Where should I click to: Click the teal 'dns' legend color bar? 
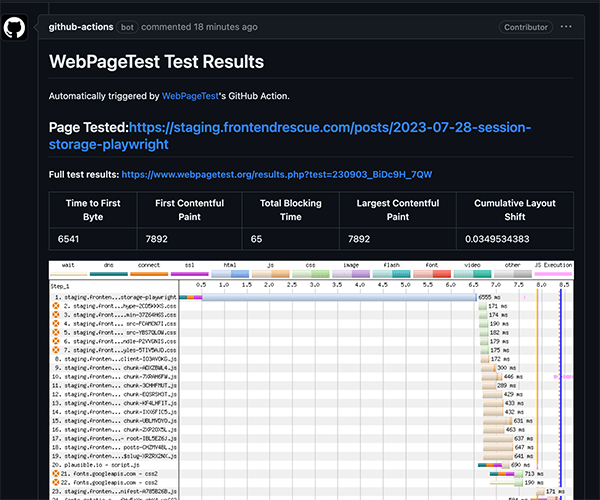click(x=109, y=274)
